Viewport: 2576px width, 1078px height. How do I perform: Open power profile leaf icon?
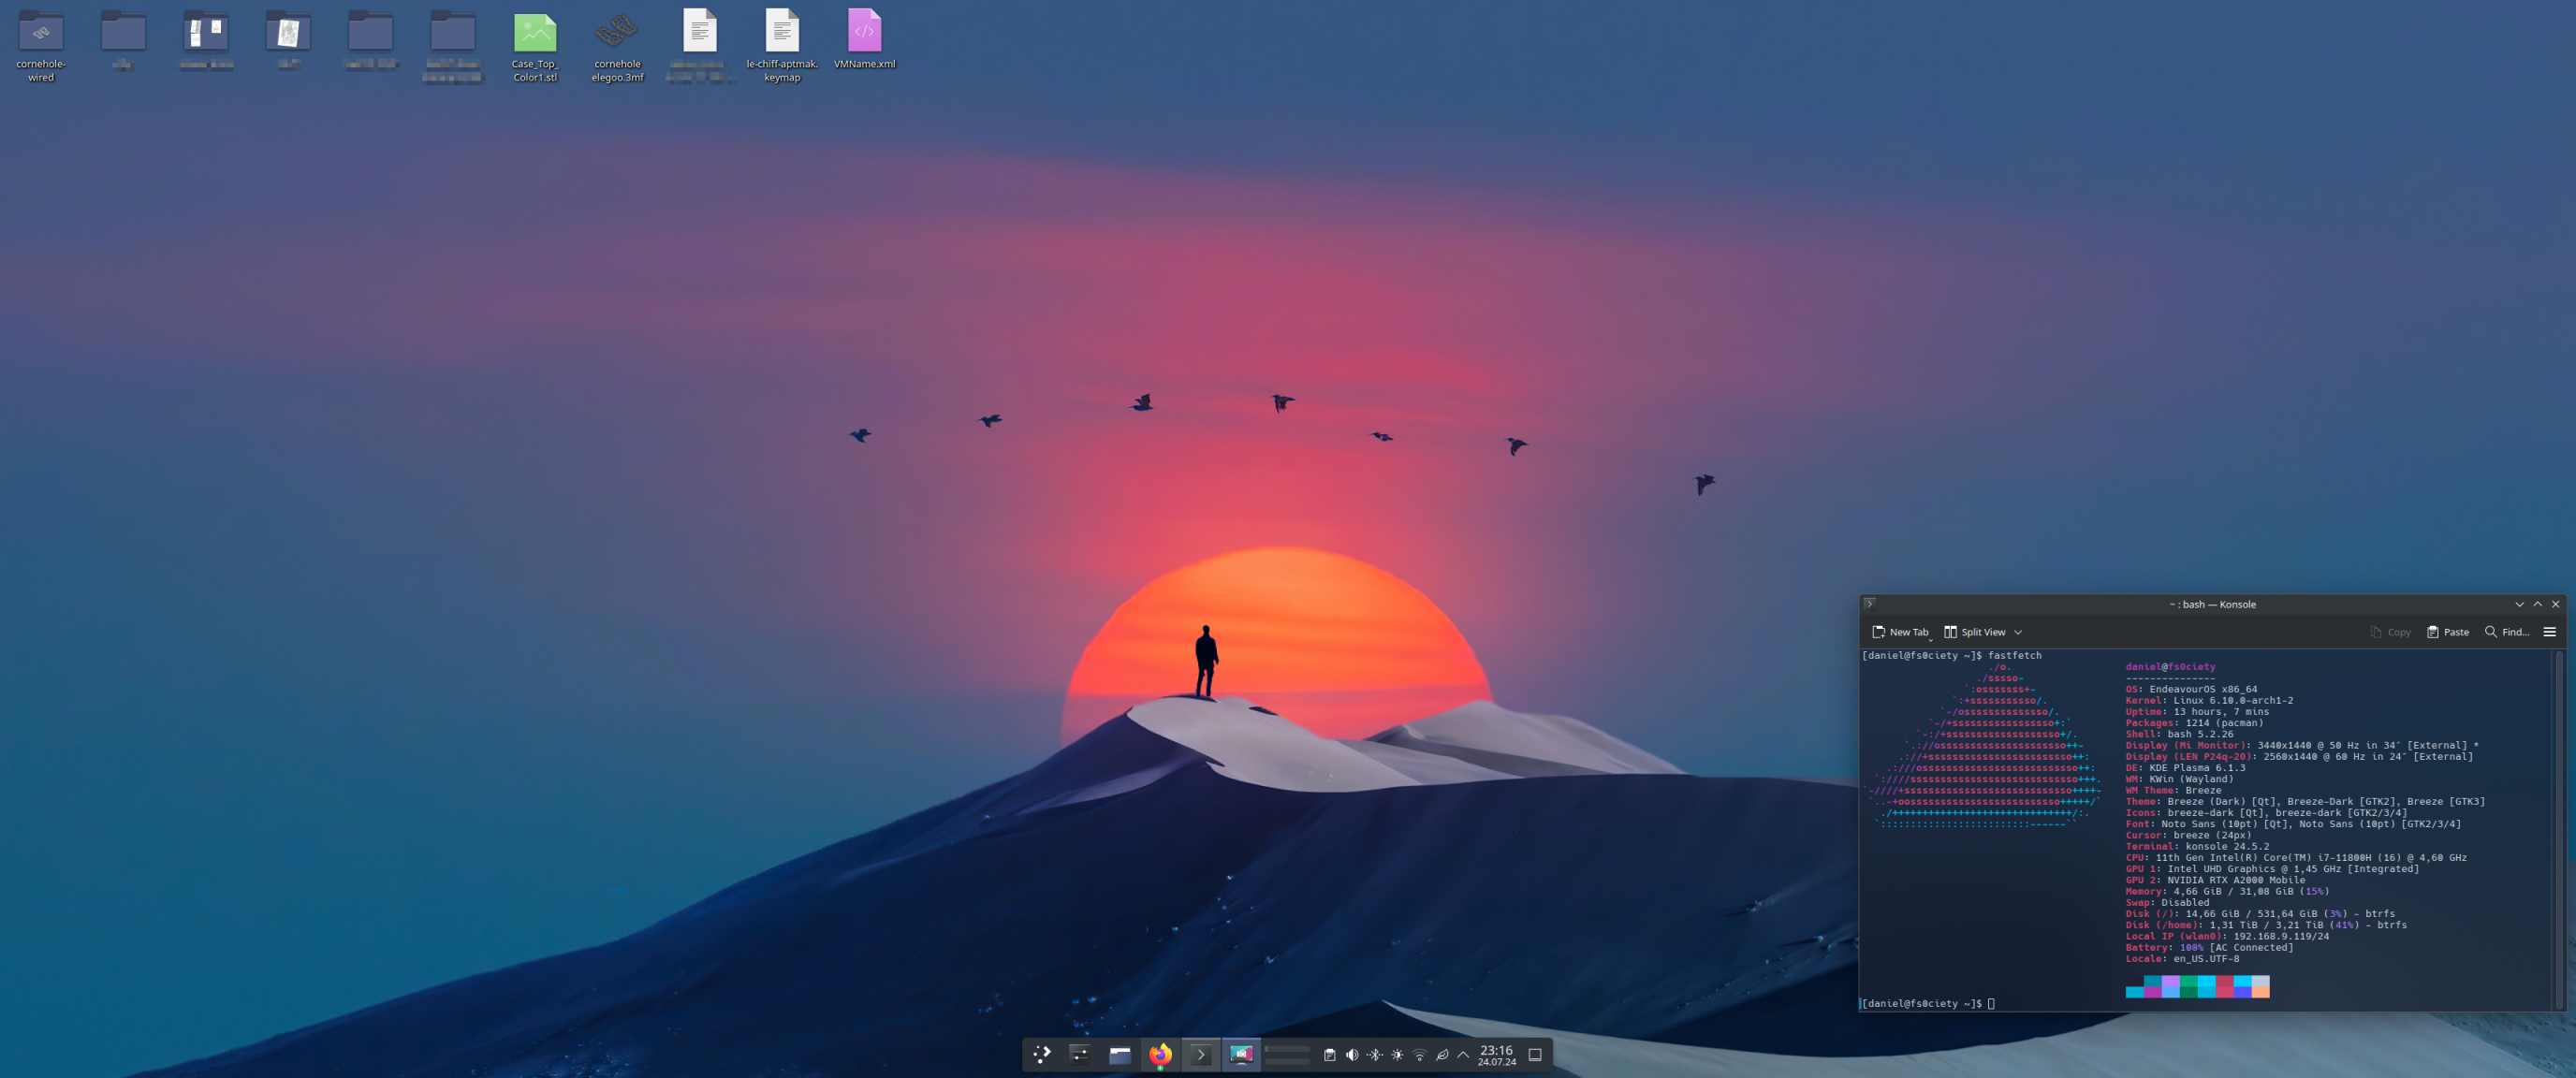pyautogui.click(x=1441, y=1055)
